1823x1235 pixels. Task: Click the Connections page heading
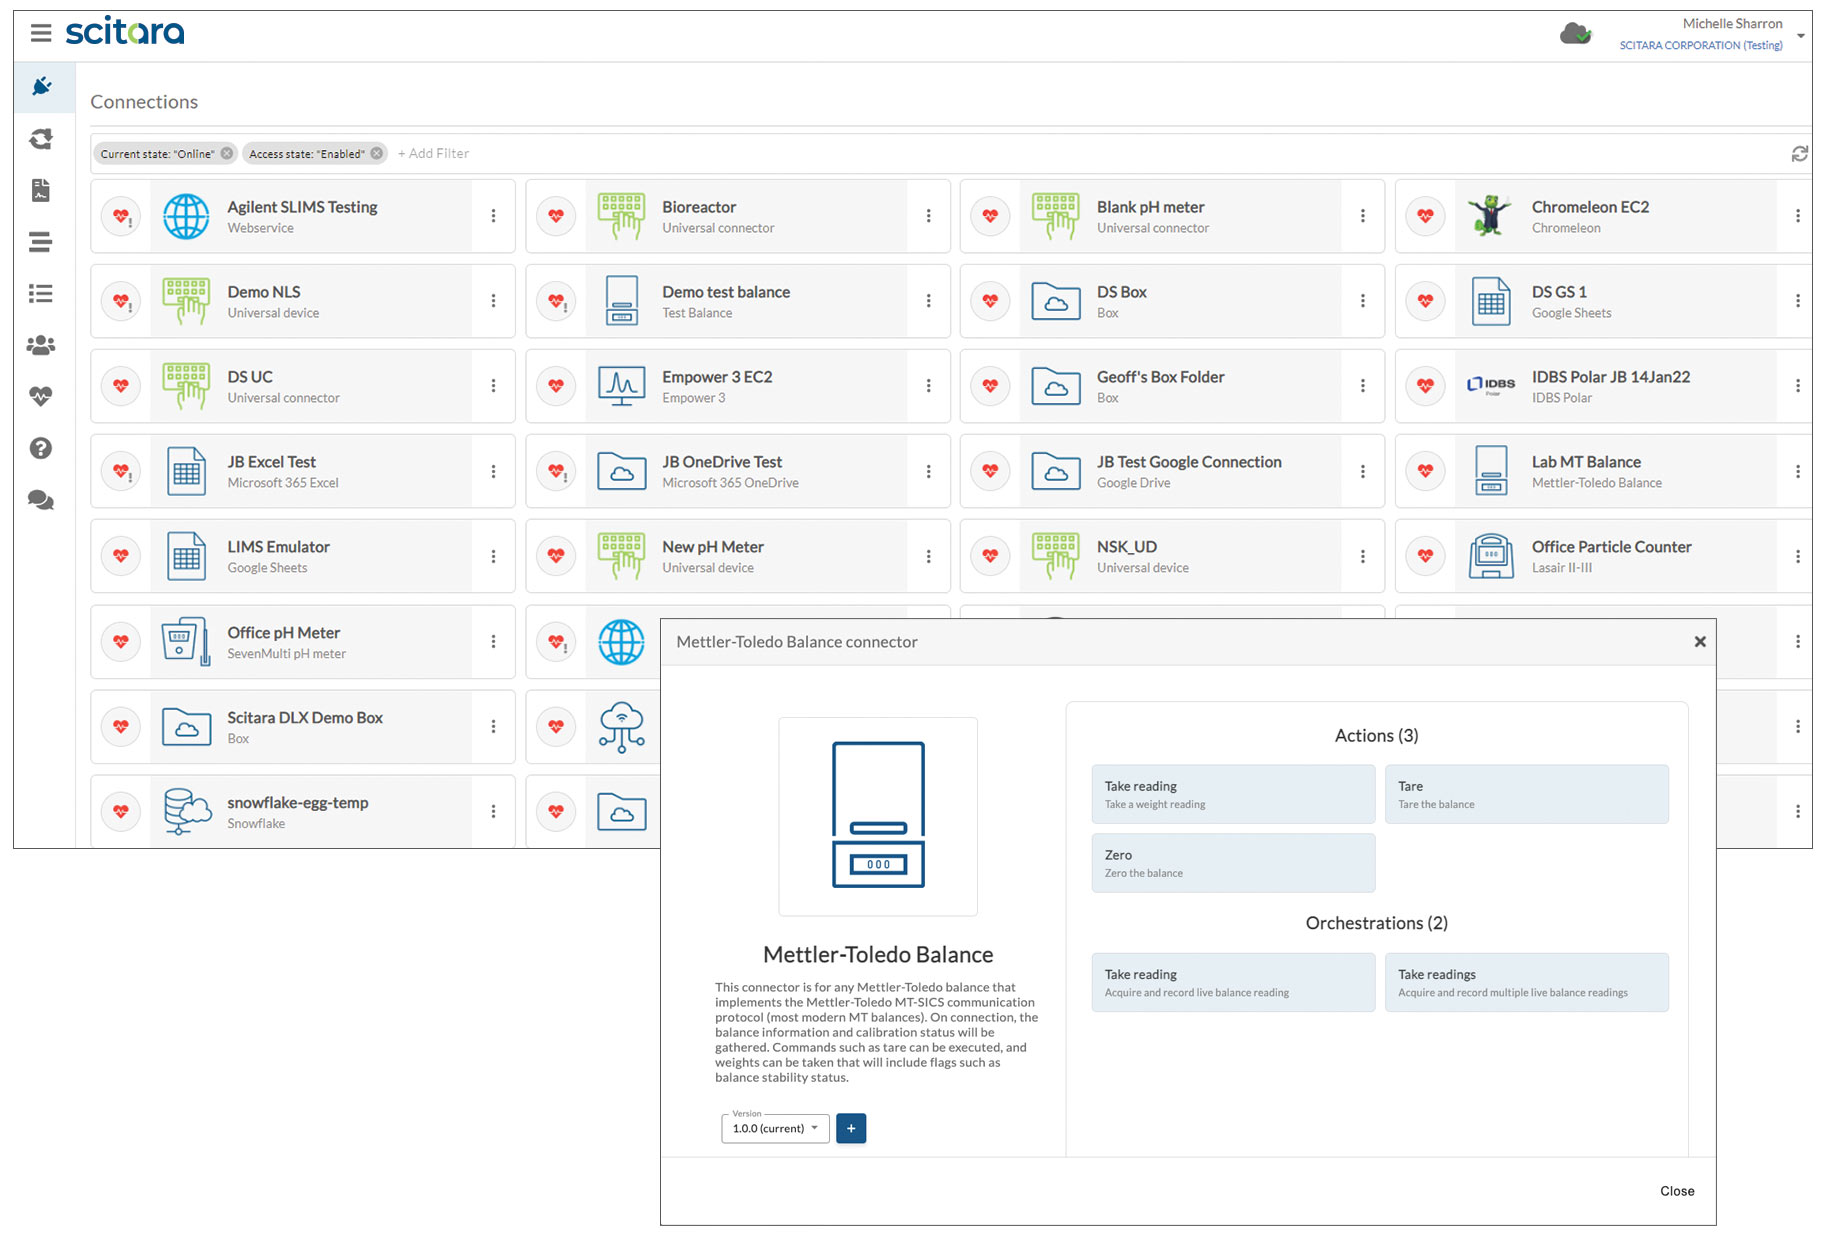pos(144,102)
